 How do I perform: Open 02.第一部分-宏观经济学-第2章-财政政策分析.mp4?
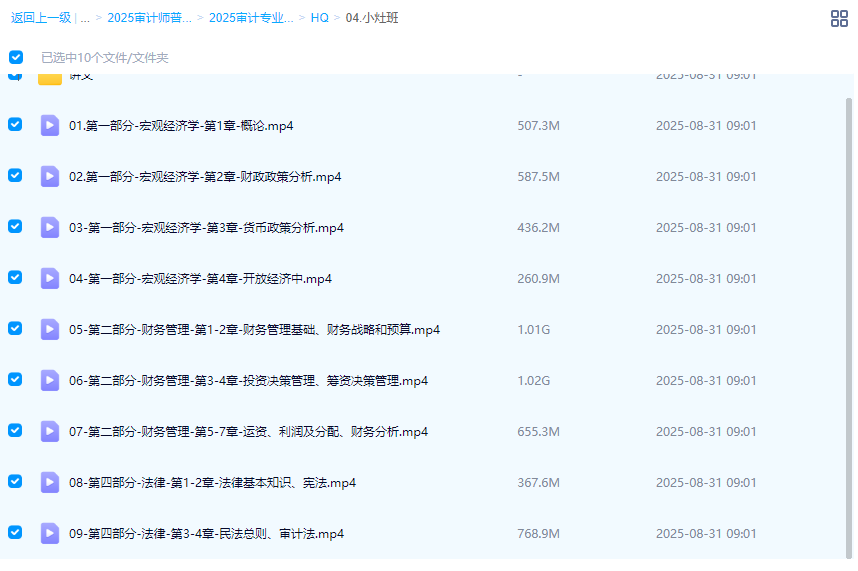(x=205, y=177)
